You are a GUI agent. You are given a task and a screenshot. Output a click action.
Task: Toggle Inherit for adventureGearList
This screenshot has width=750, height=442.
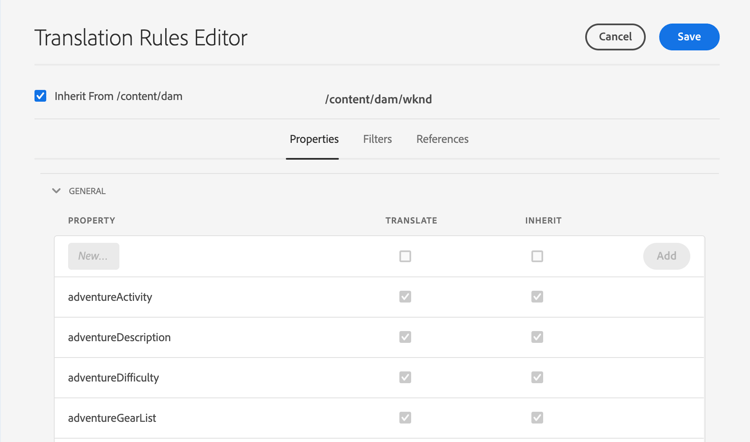[537, 417]
